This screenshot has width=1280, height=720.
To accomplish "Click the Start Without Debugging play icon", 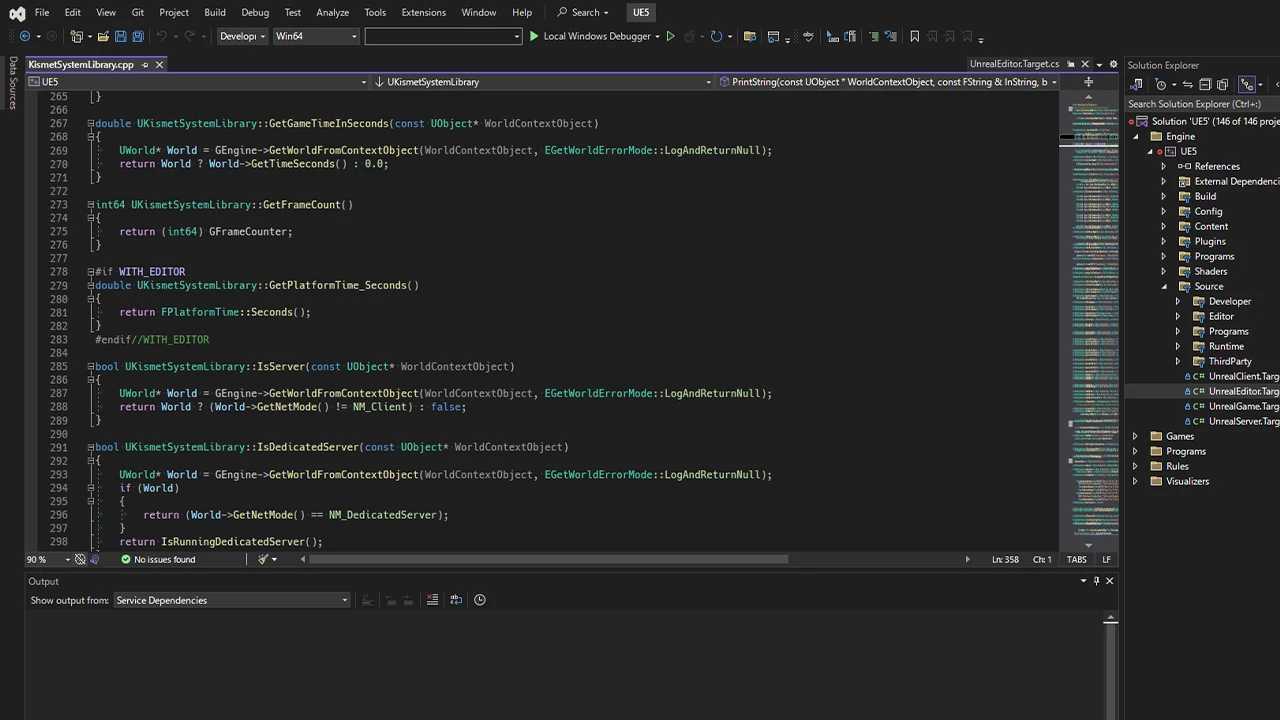I will [x=670, y=37].
